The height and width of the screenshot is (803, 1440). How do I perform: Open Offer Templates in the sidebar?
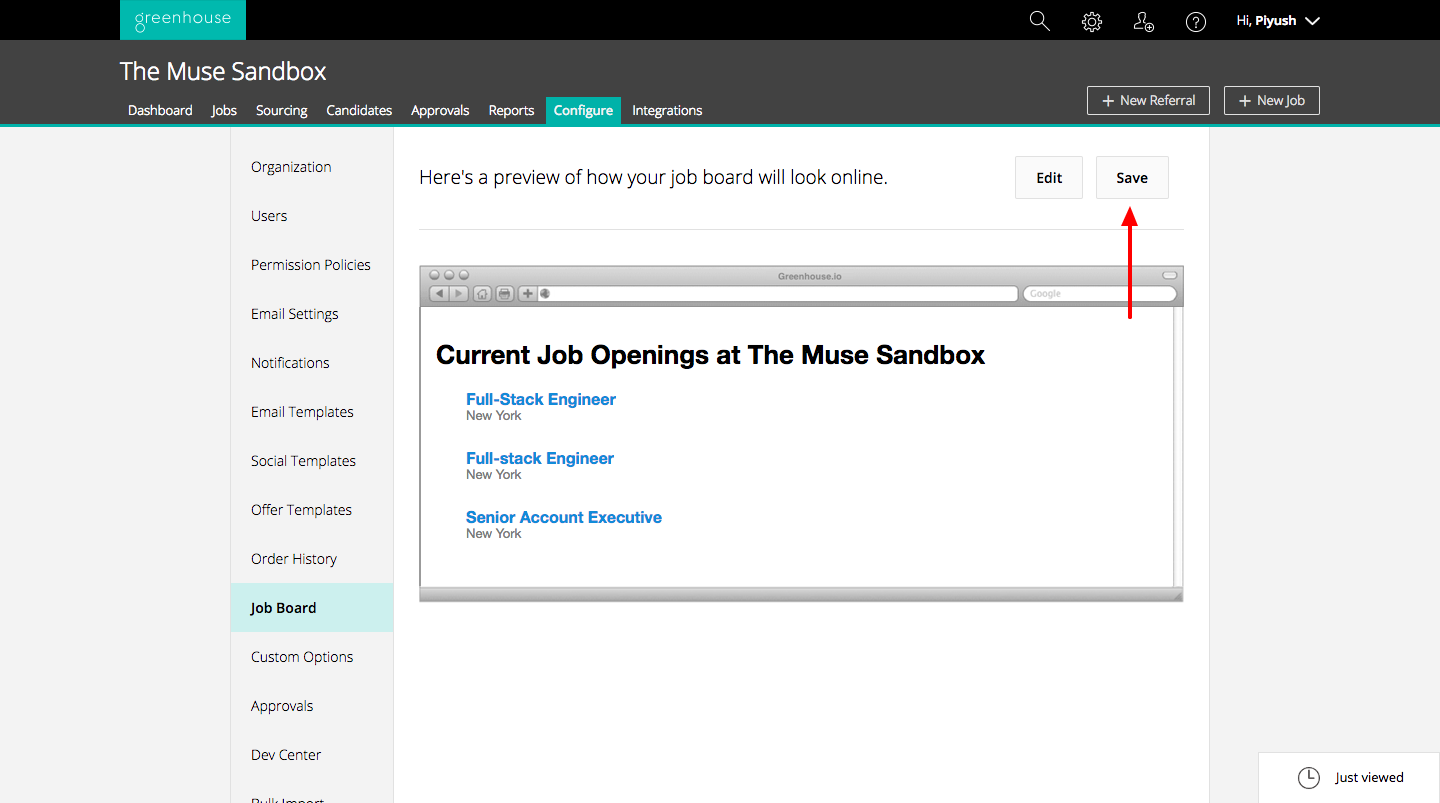tap(312, 510)
